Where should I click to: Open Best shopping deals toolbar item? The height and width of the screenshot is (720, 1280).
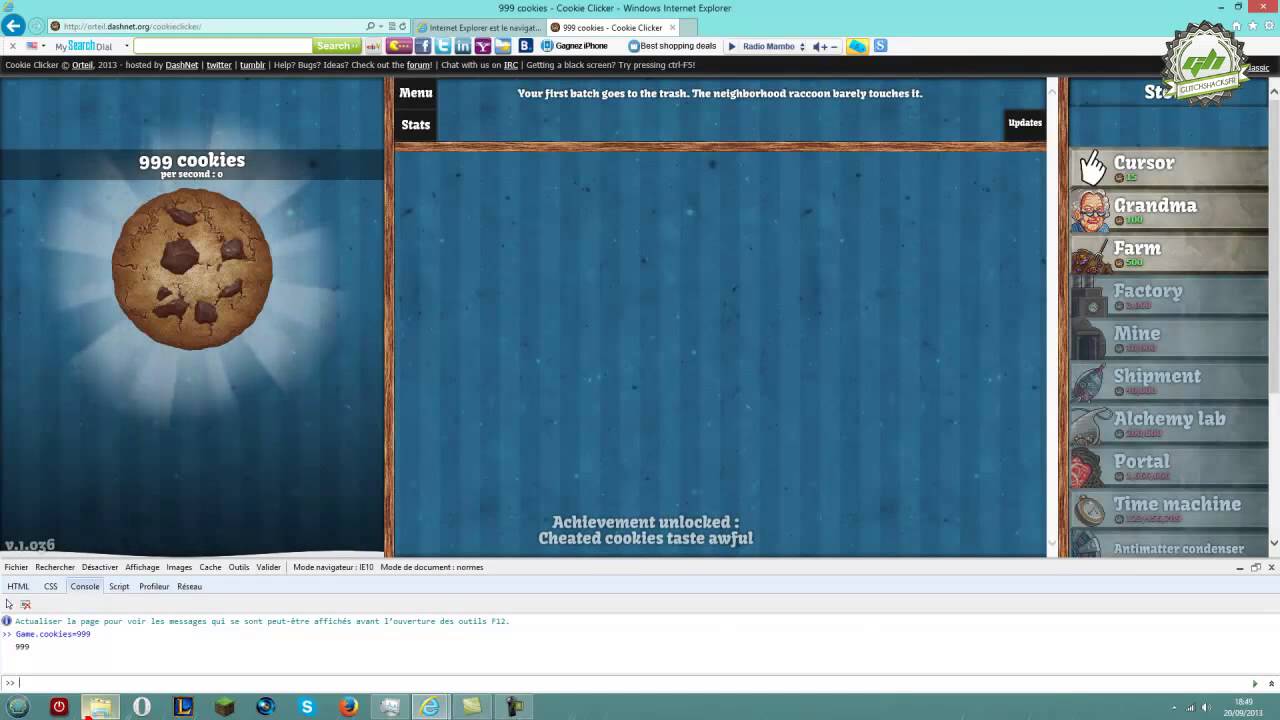(672, 46)
